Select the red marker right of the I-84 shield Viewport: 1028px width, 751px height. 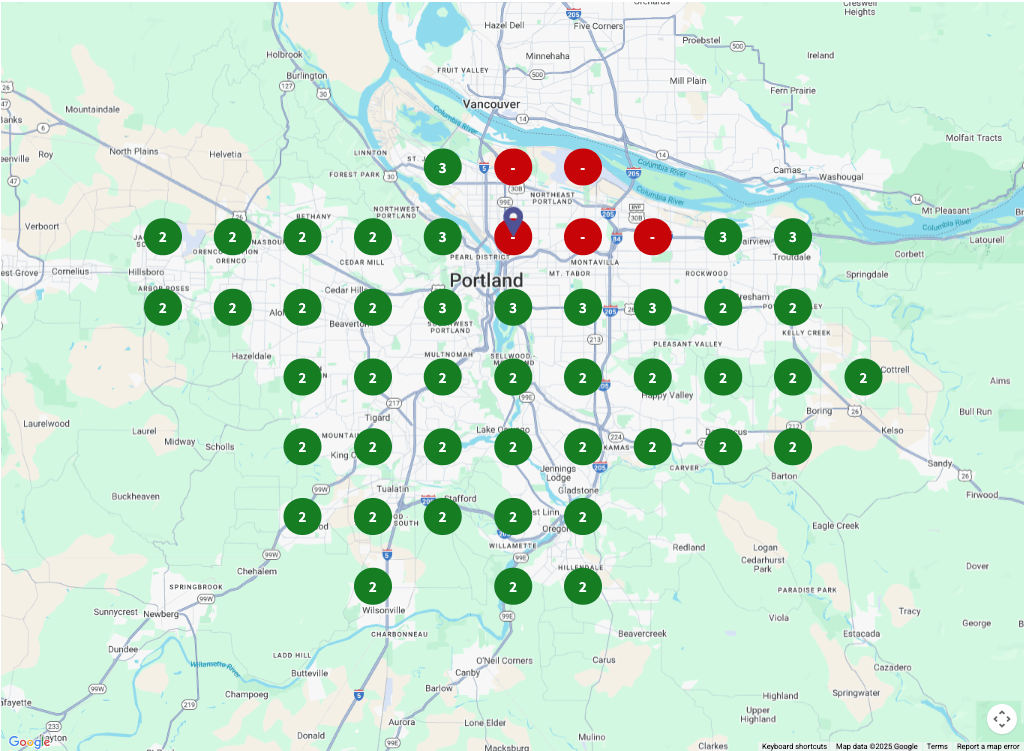pyautogui.click(x=652, y=237)
